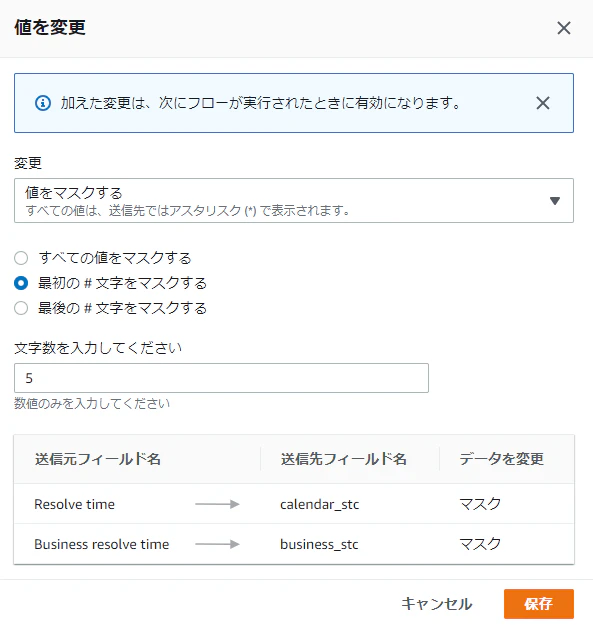Viewport: 593px width, 627px height.
Task: Click the 文字数 input field containing 5
Action: tap(221, 378)
